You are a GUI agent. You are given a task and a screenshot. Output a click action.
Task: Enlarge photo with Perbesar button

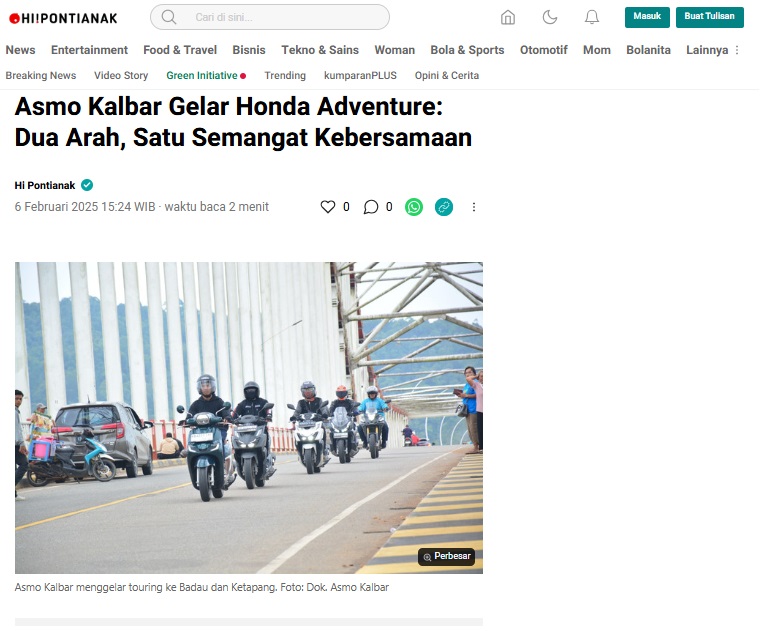coord(447,556)
